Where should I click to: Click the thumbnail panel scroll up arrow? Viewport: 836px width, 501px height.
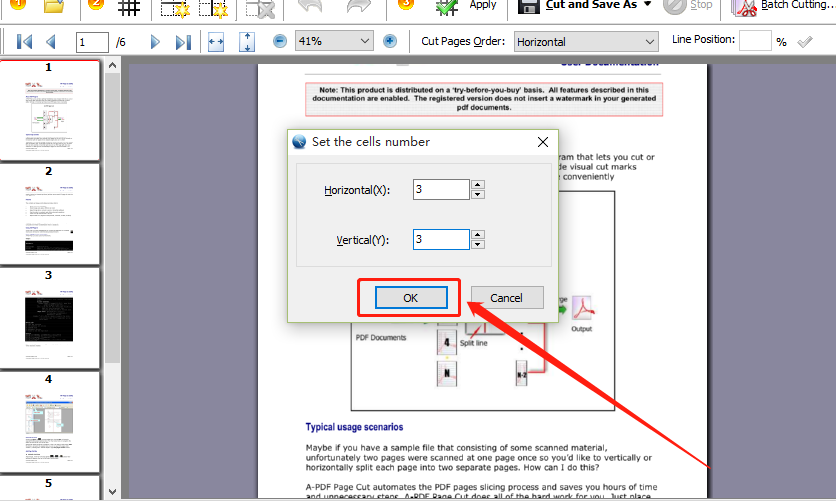[x=112, y=66]
